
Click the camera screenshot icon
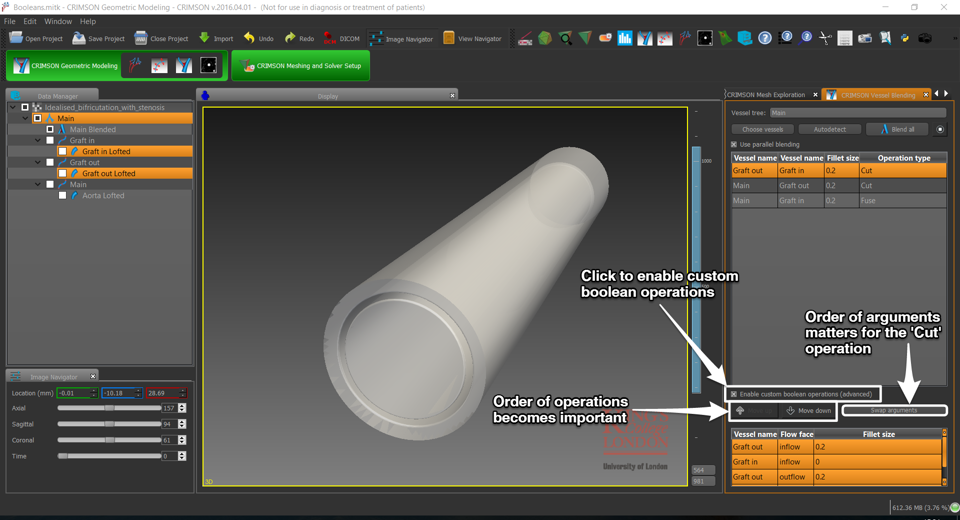(865, 38)
